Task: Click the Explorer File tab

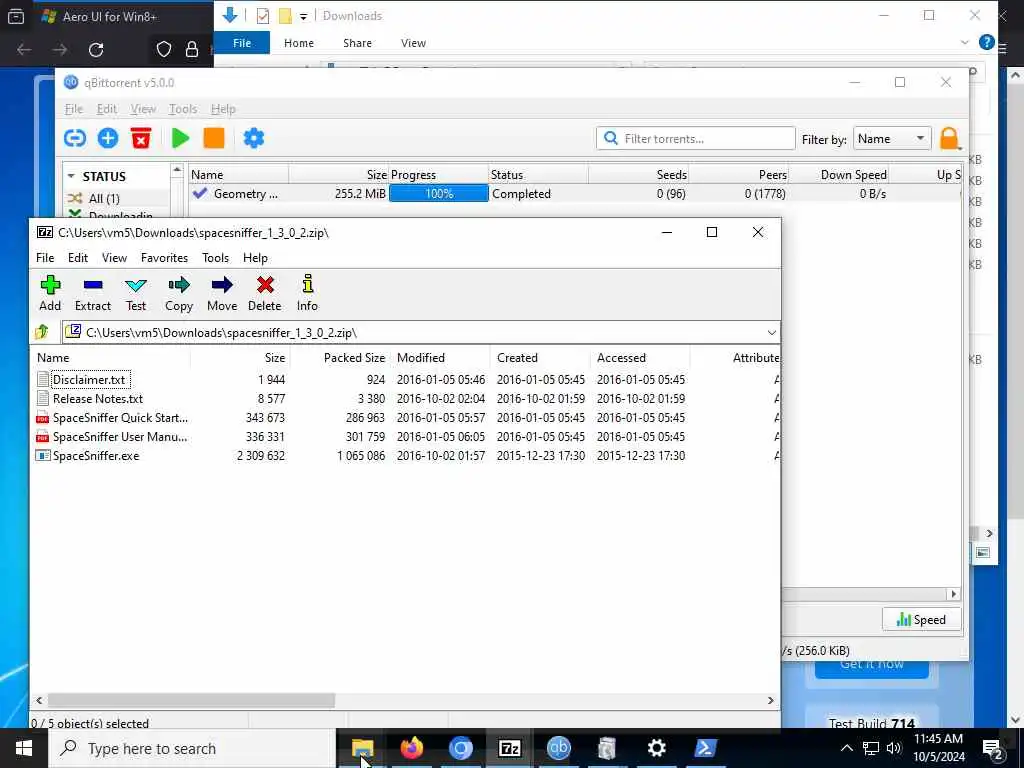Action: pos(242,43)
